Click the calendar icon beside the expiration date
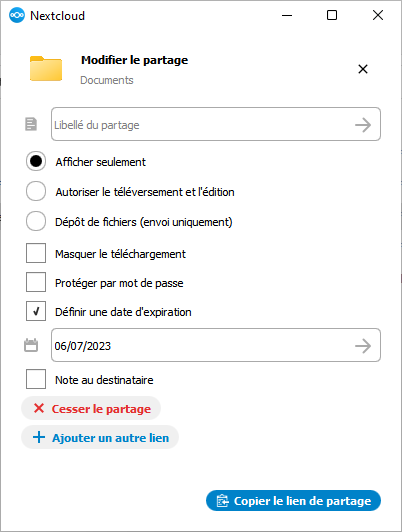Screen dimensions: 402x532 pos(31,345)
